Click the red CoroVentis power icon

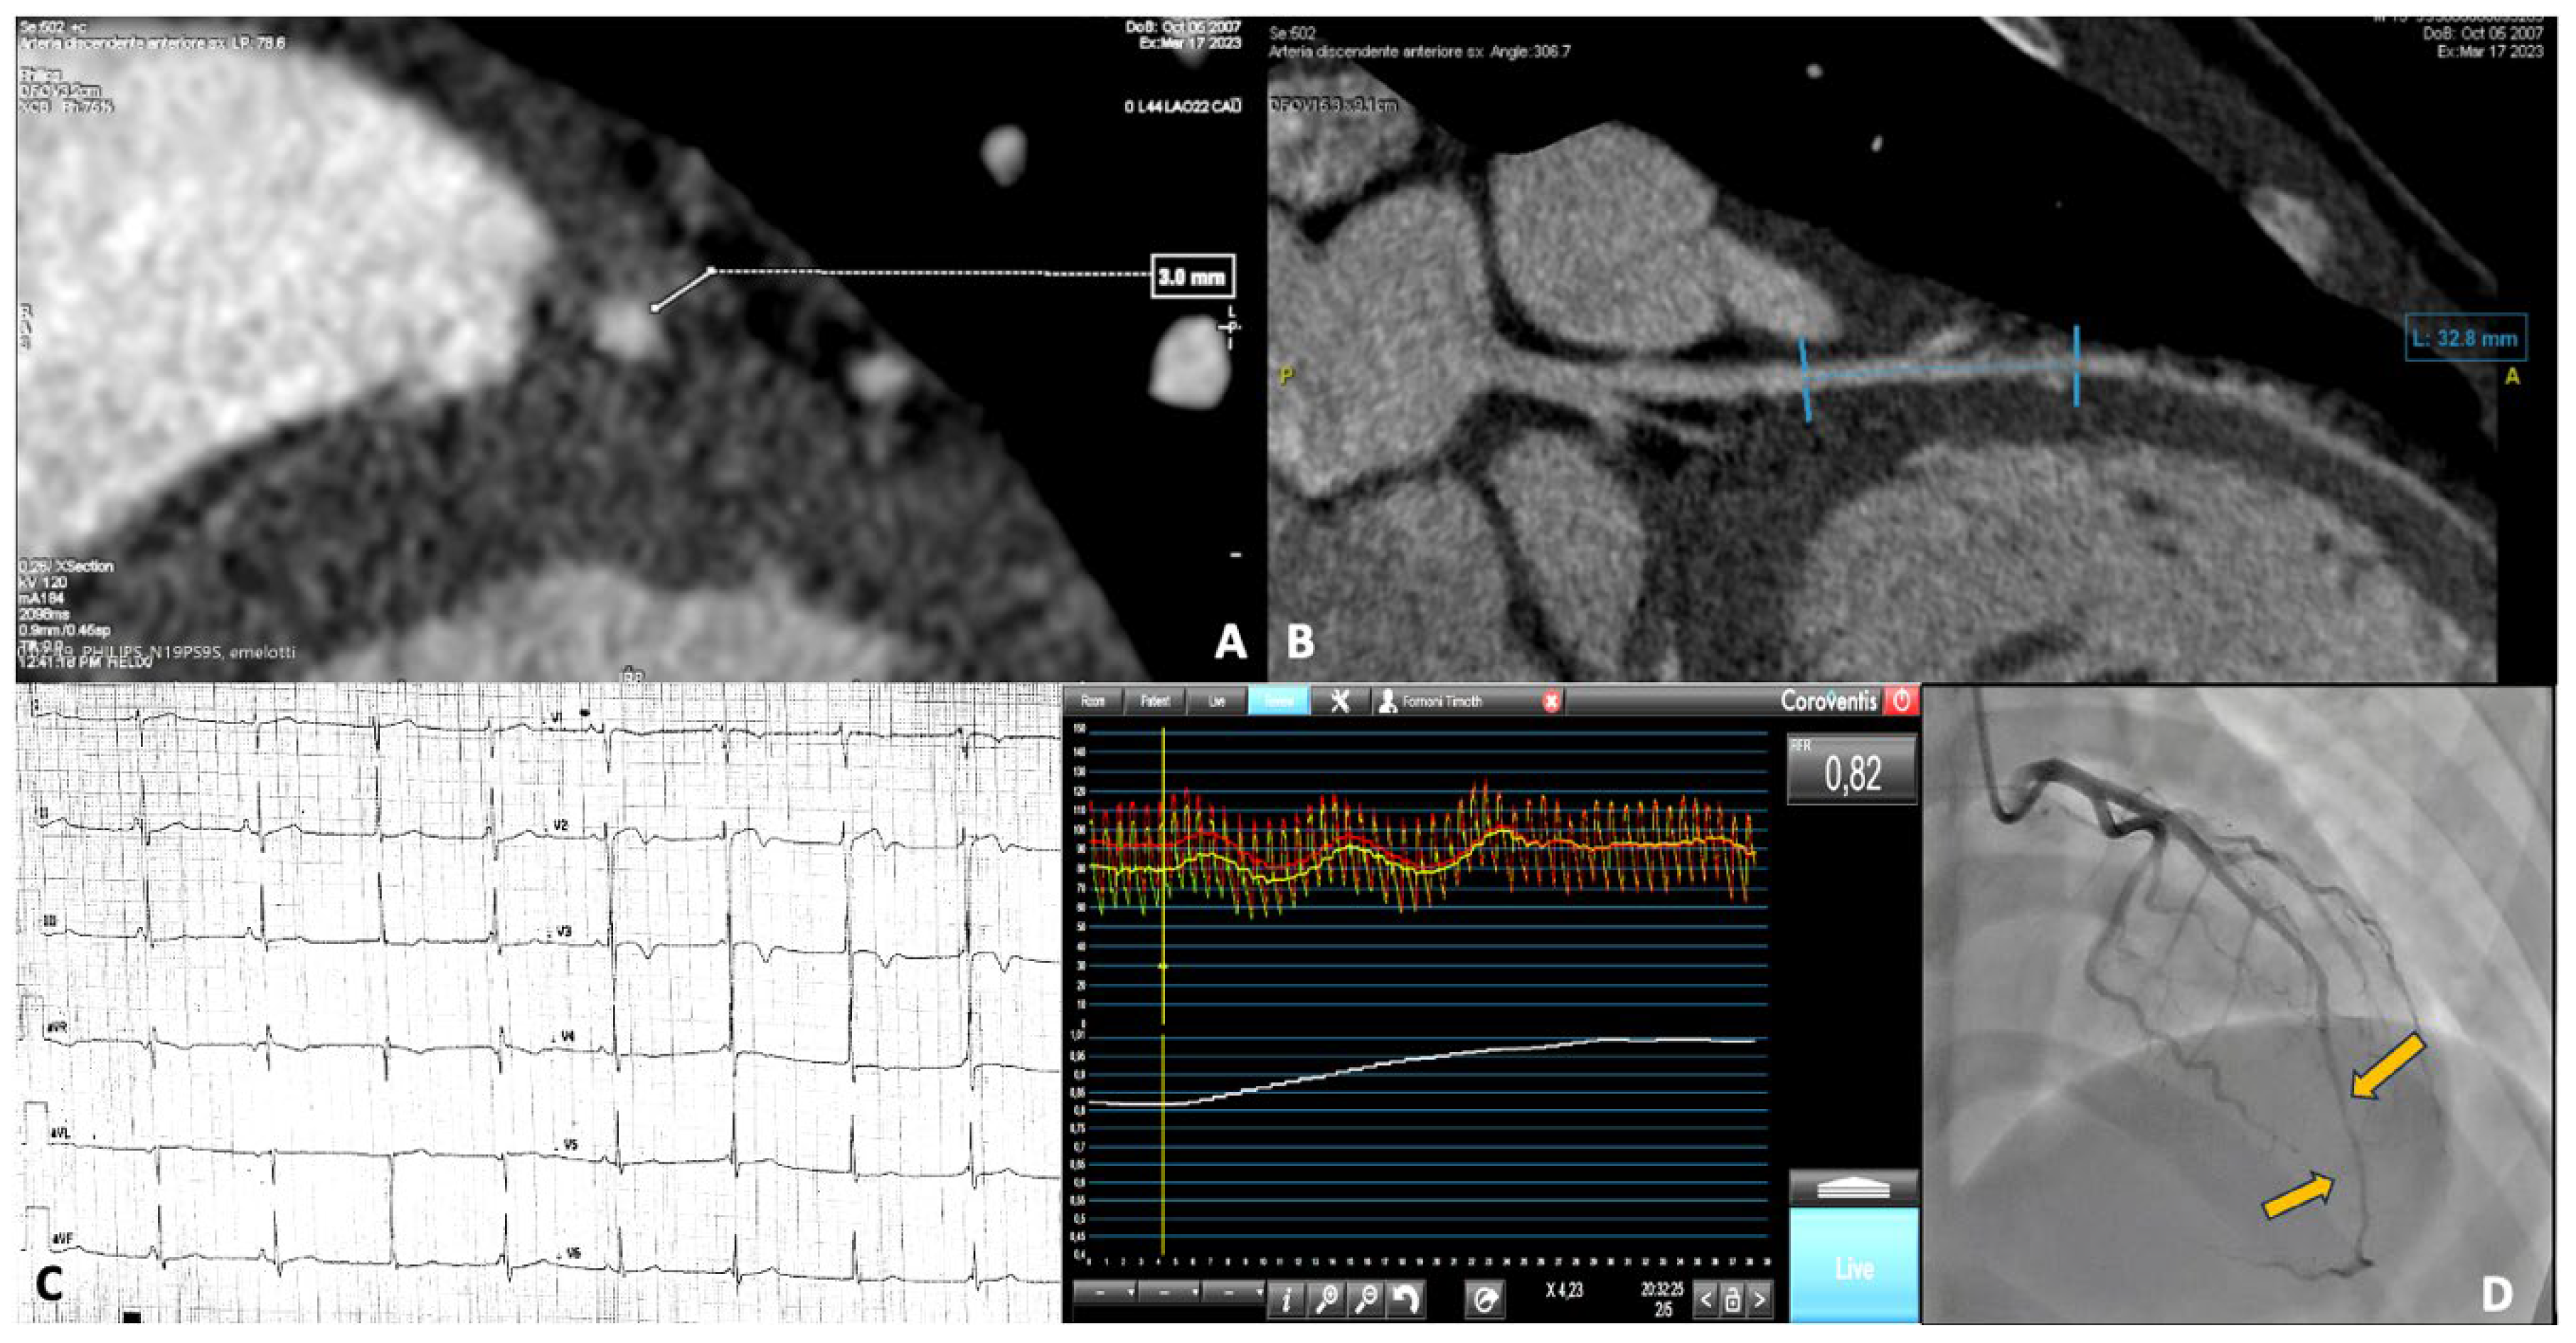(1900, 701)
